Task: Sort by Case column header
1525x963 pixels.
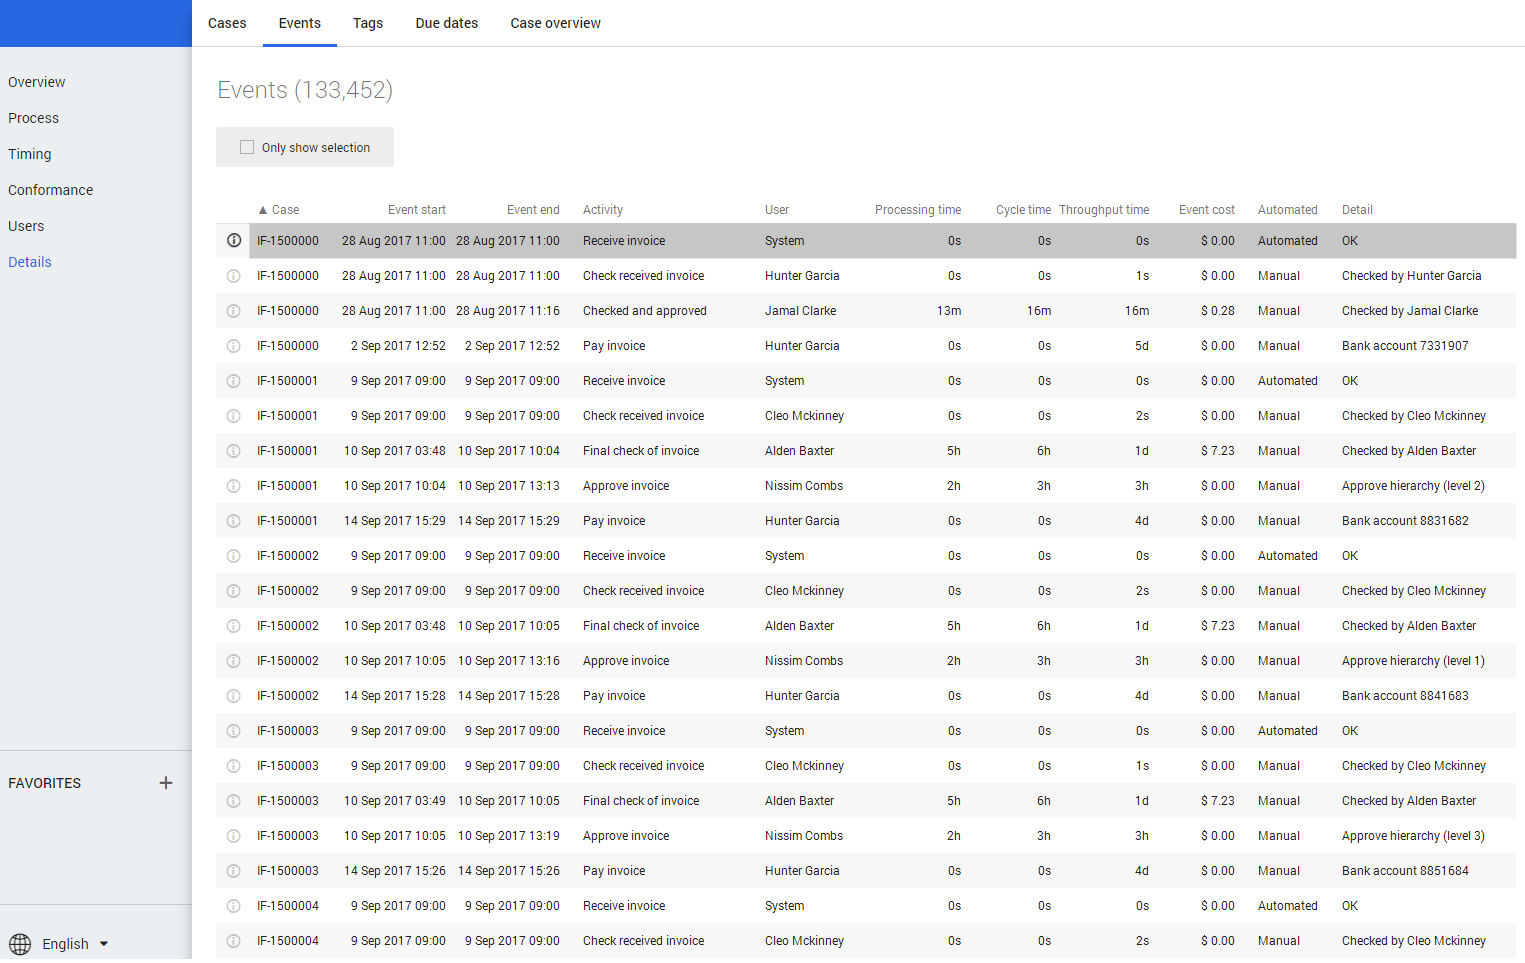Action: click(x=284, y=210)
